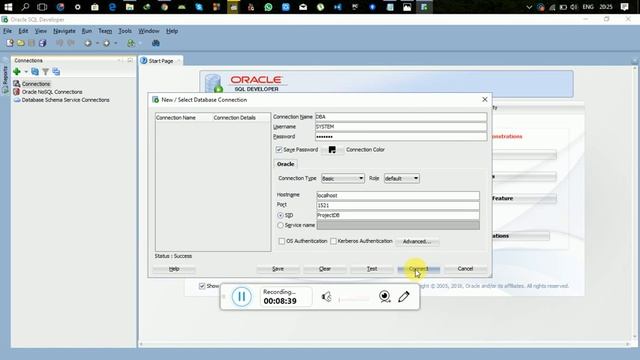Click the Save button in dialog

[x=278, y=269]
